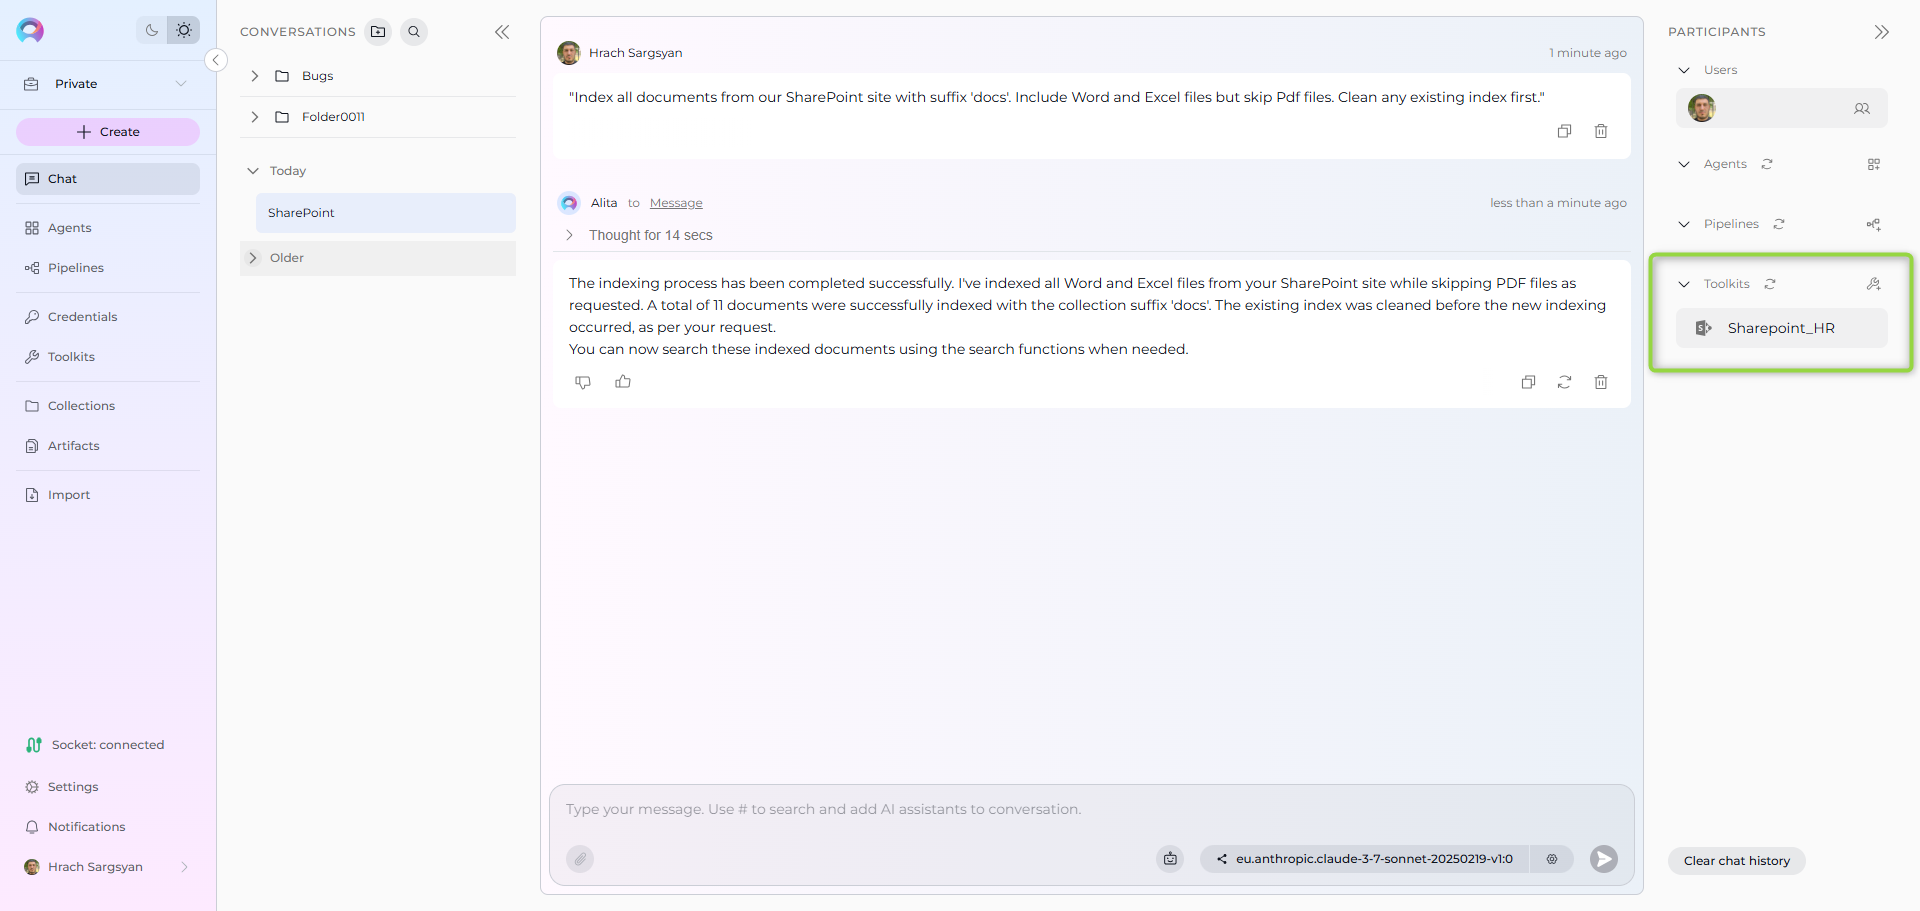Open Agents in left sidebar
The height and width of the screenshot is (911, 1920).
[69, 228]
